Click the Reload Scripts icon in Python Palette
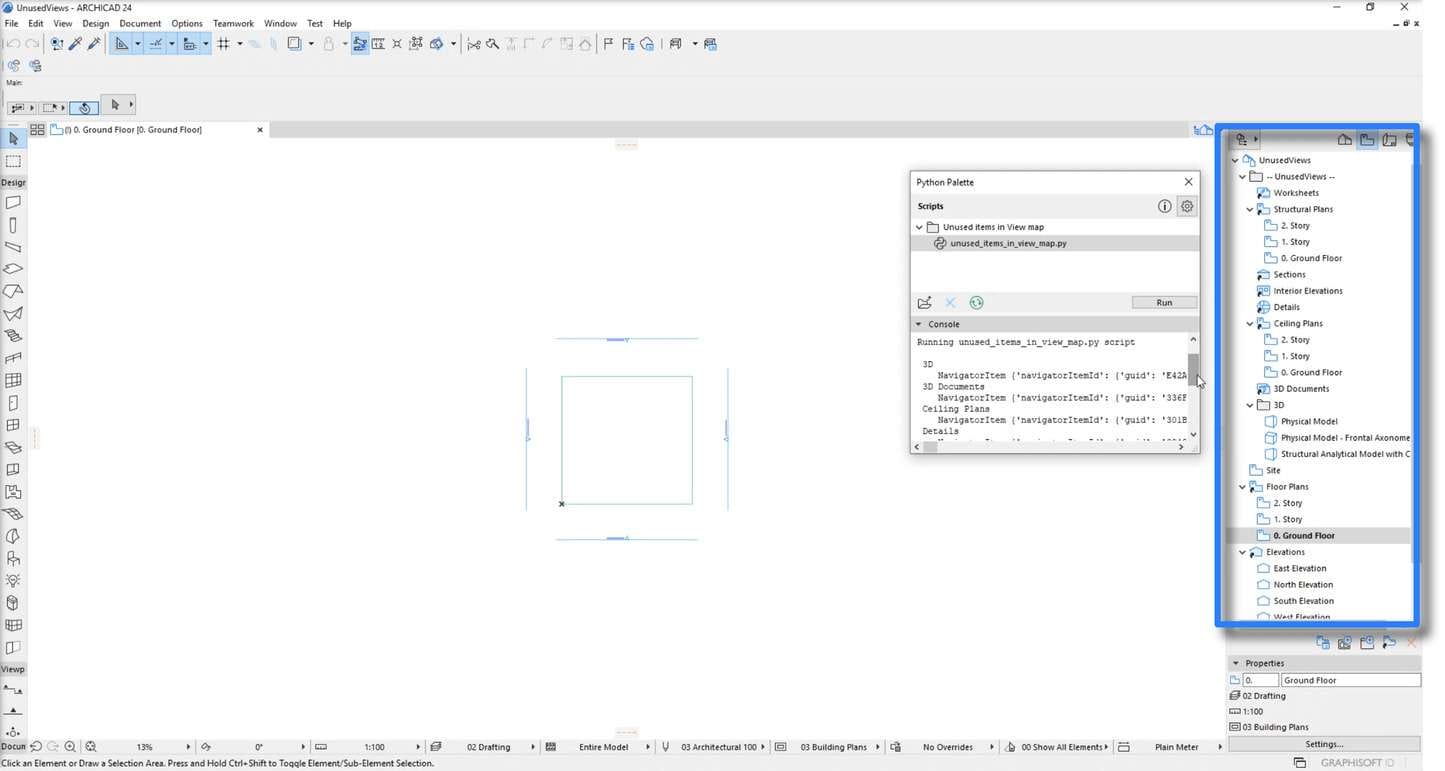Screen dimensions: 1445x771 [976, 302]
